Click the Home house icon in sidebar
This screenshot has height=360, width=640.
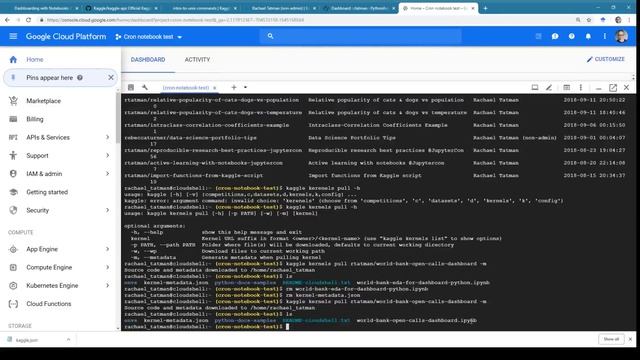[x=13, y=60]
